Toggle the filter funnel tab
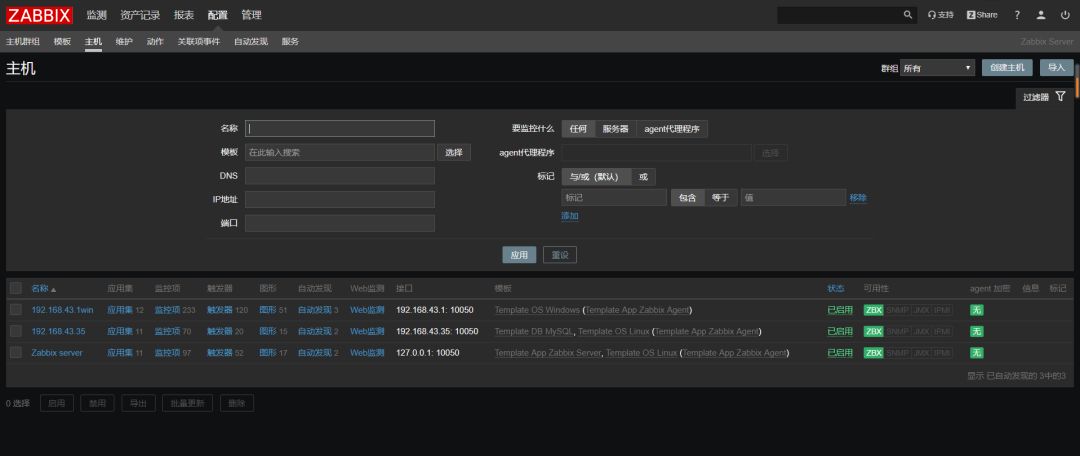Image resolution: width=1080 pixels, height=456 pixels. click(x=1044, y=98)
